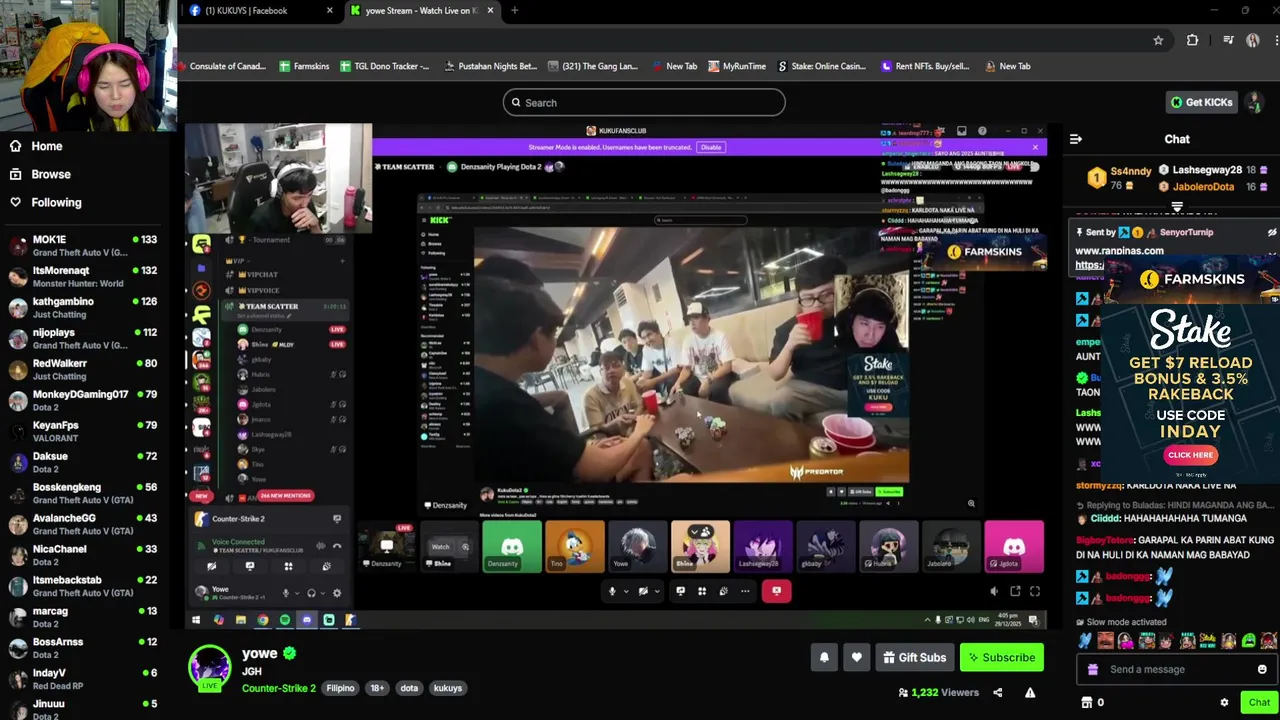1280x720 pixels.
Task: Open browser extensions puzzle icon
Action: 1192,40
